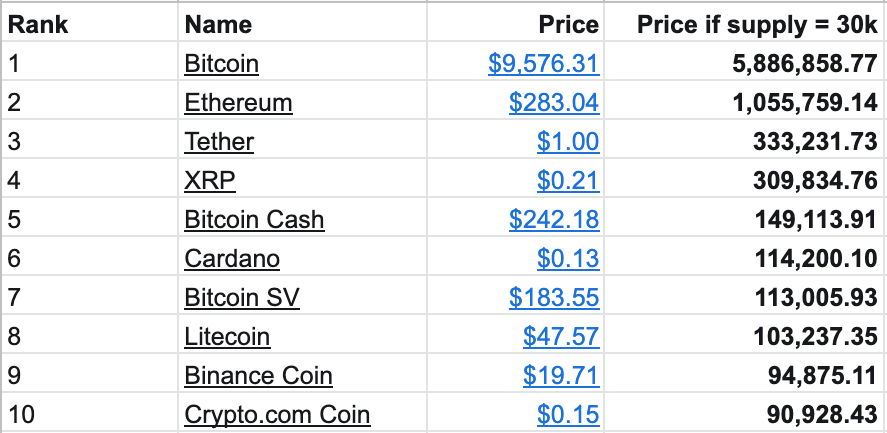Click the $47.57 Litecoin price link
Screen dimensions: 887x433
coord(561,337)
